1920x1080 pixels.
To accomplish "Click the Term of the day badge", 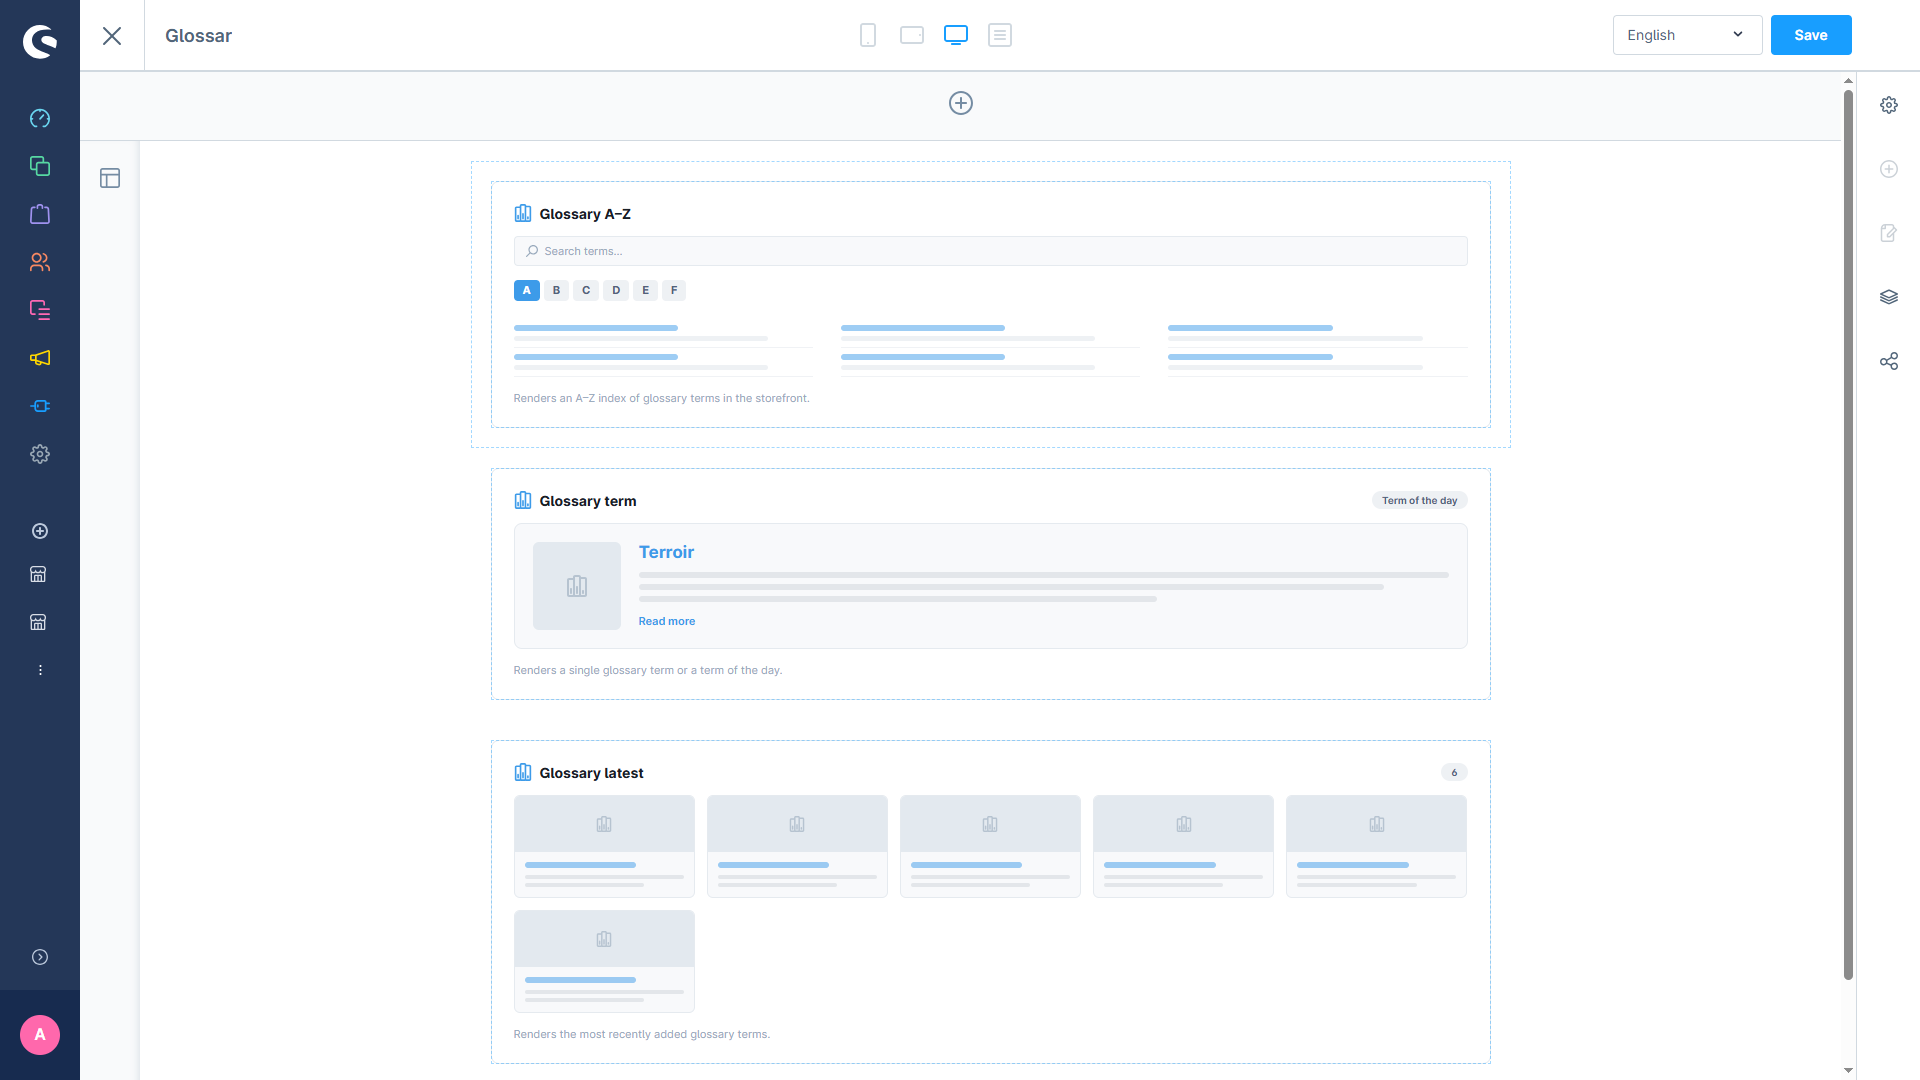I will 1419,500.
